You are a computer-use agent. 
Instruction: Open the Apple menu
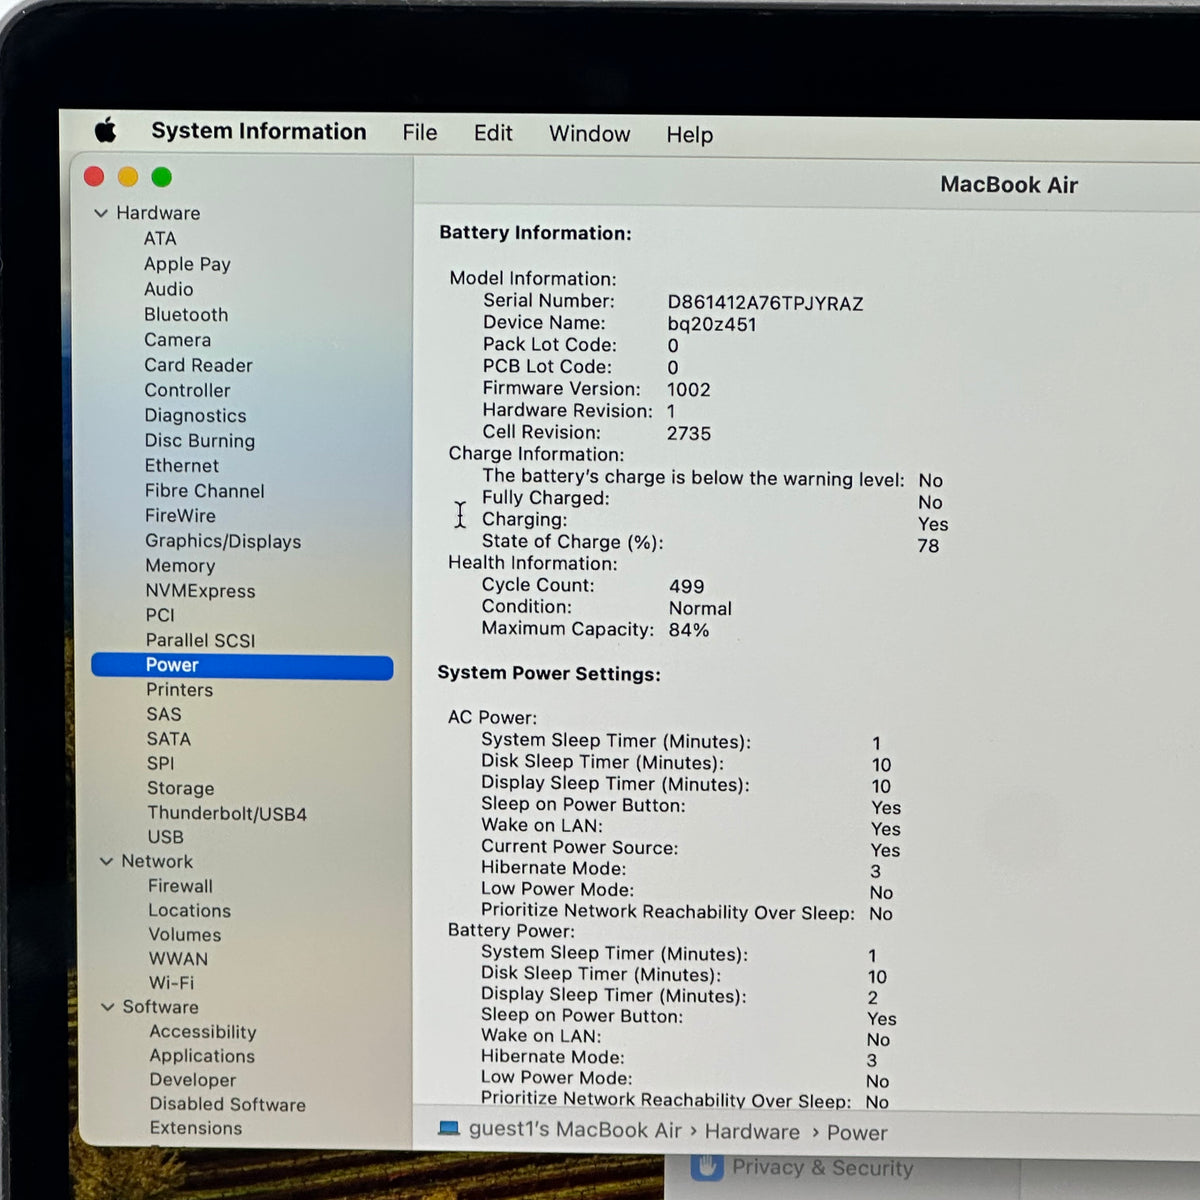tap(106, 130)
